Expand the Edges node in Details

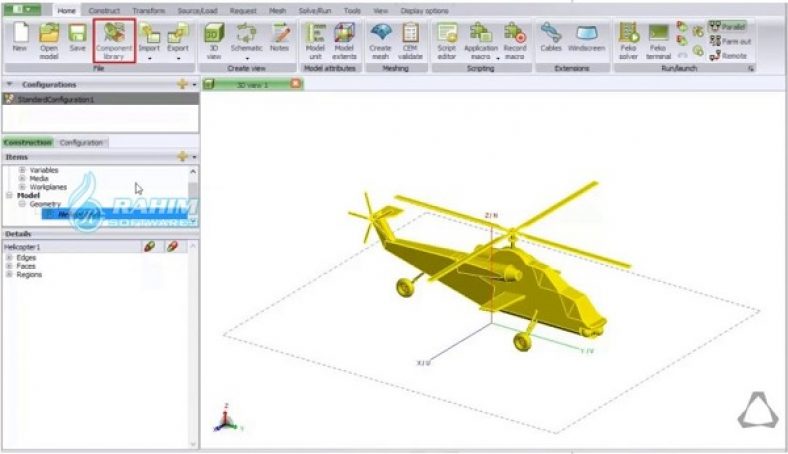pyautogui.click(x=9, y=257)
